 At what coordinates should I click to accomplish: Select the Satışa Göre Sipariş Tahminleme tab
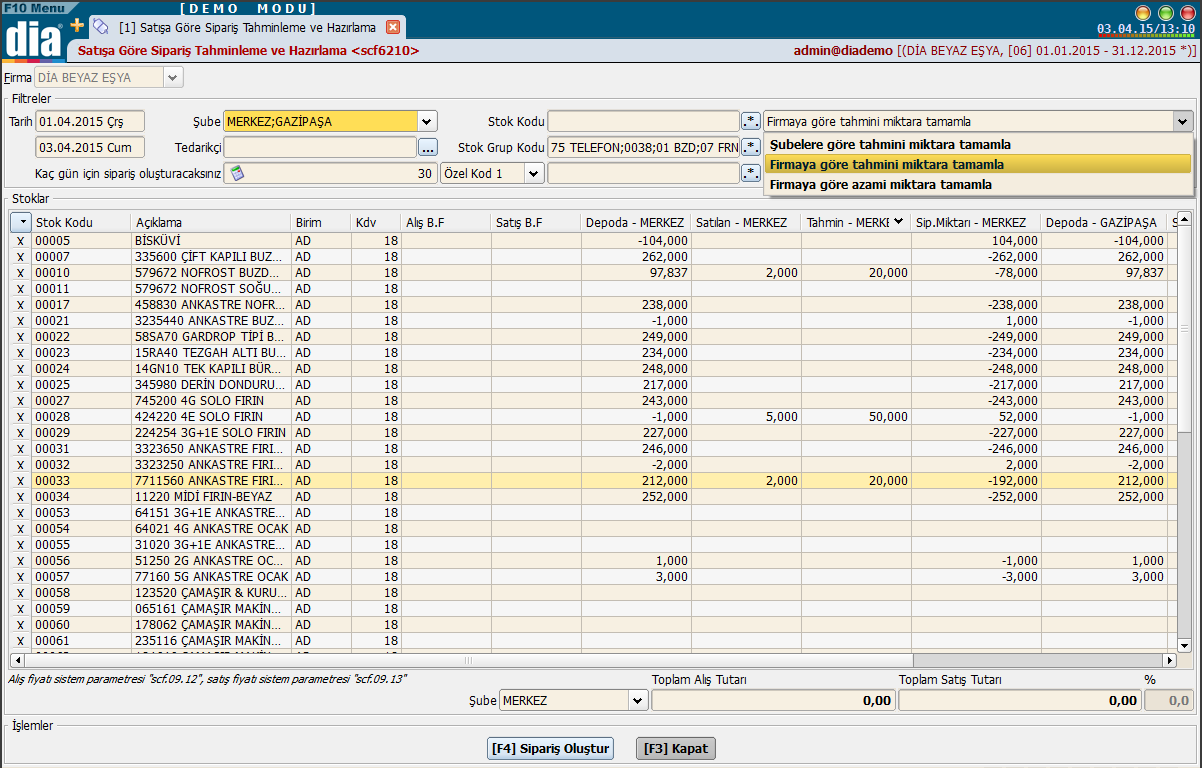[x=247, y=27]
